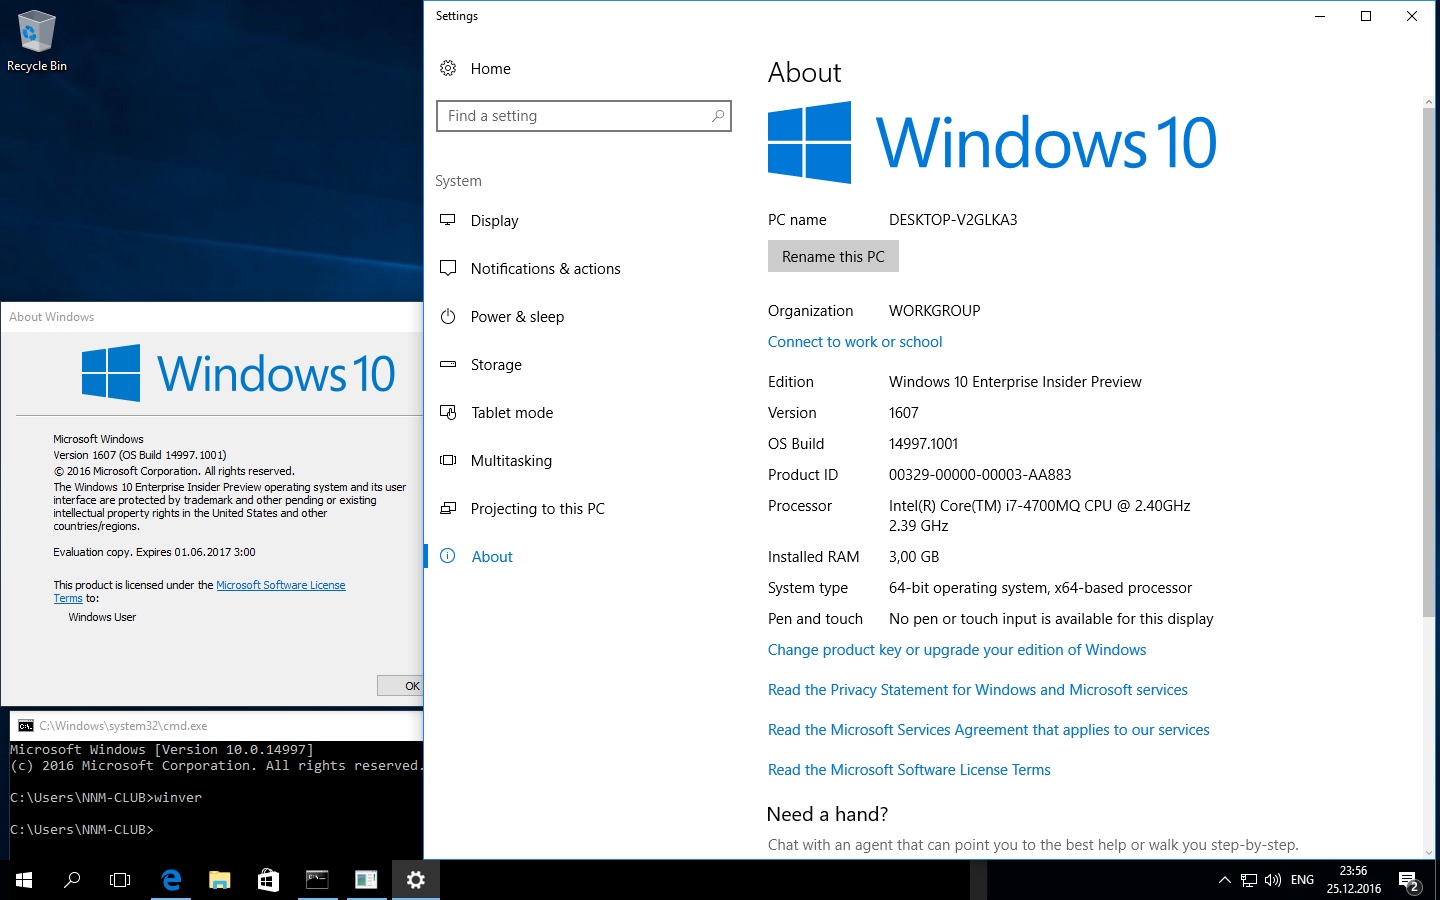The image size is (1440, 900).
Task: Click the Notifications & actions speech icon
Action: (448, 268)
